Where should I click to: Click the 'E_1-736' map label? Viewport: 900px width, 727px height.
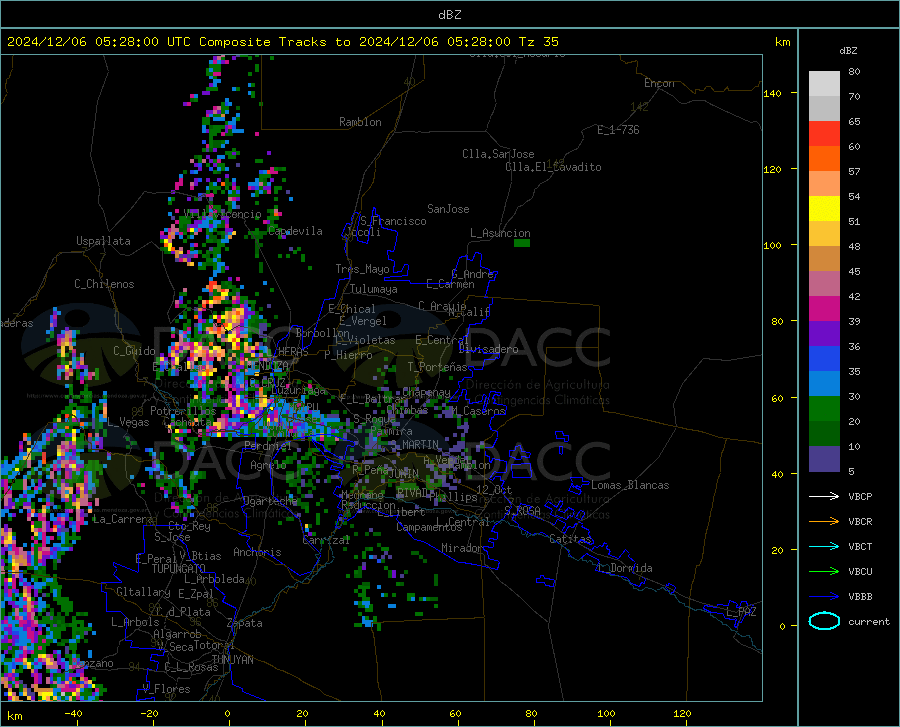click(x=618, y=130)
